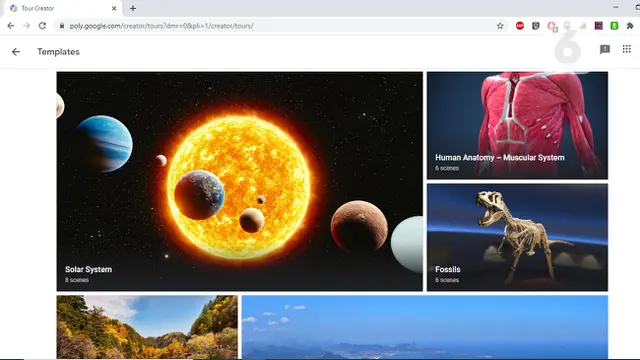This screenshot has width=640, height=360.
Task: Click the green extension icon
Action: coord(614,26)
